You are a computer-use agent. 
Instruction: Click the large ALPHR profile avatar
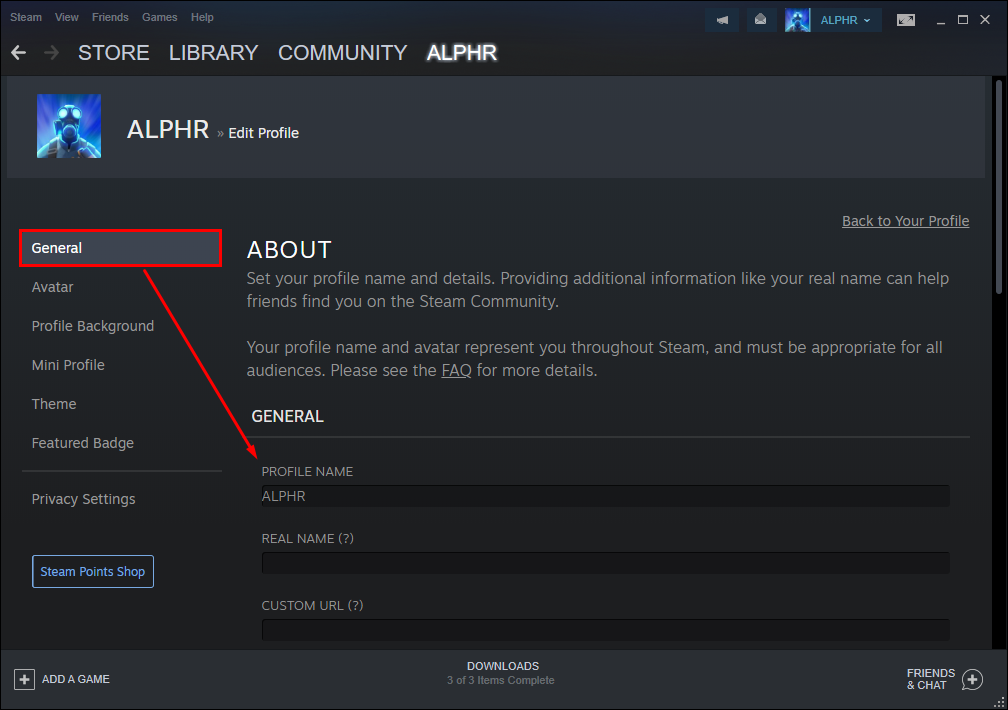pyautogui.click(x=69, y=126)
